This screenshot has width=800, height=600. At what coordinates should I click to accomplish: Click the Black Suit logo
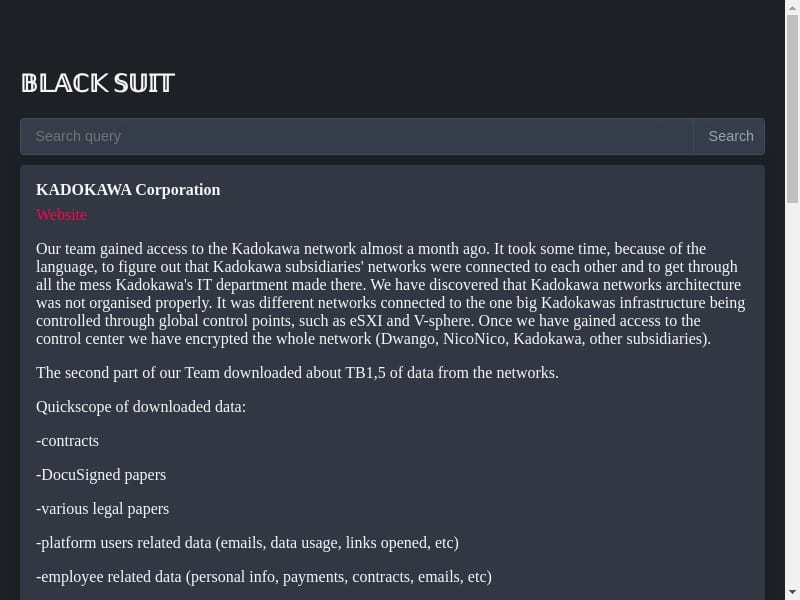98,83
